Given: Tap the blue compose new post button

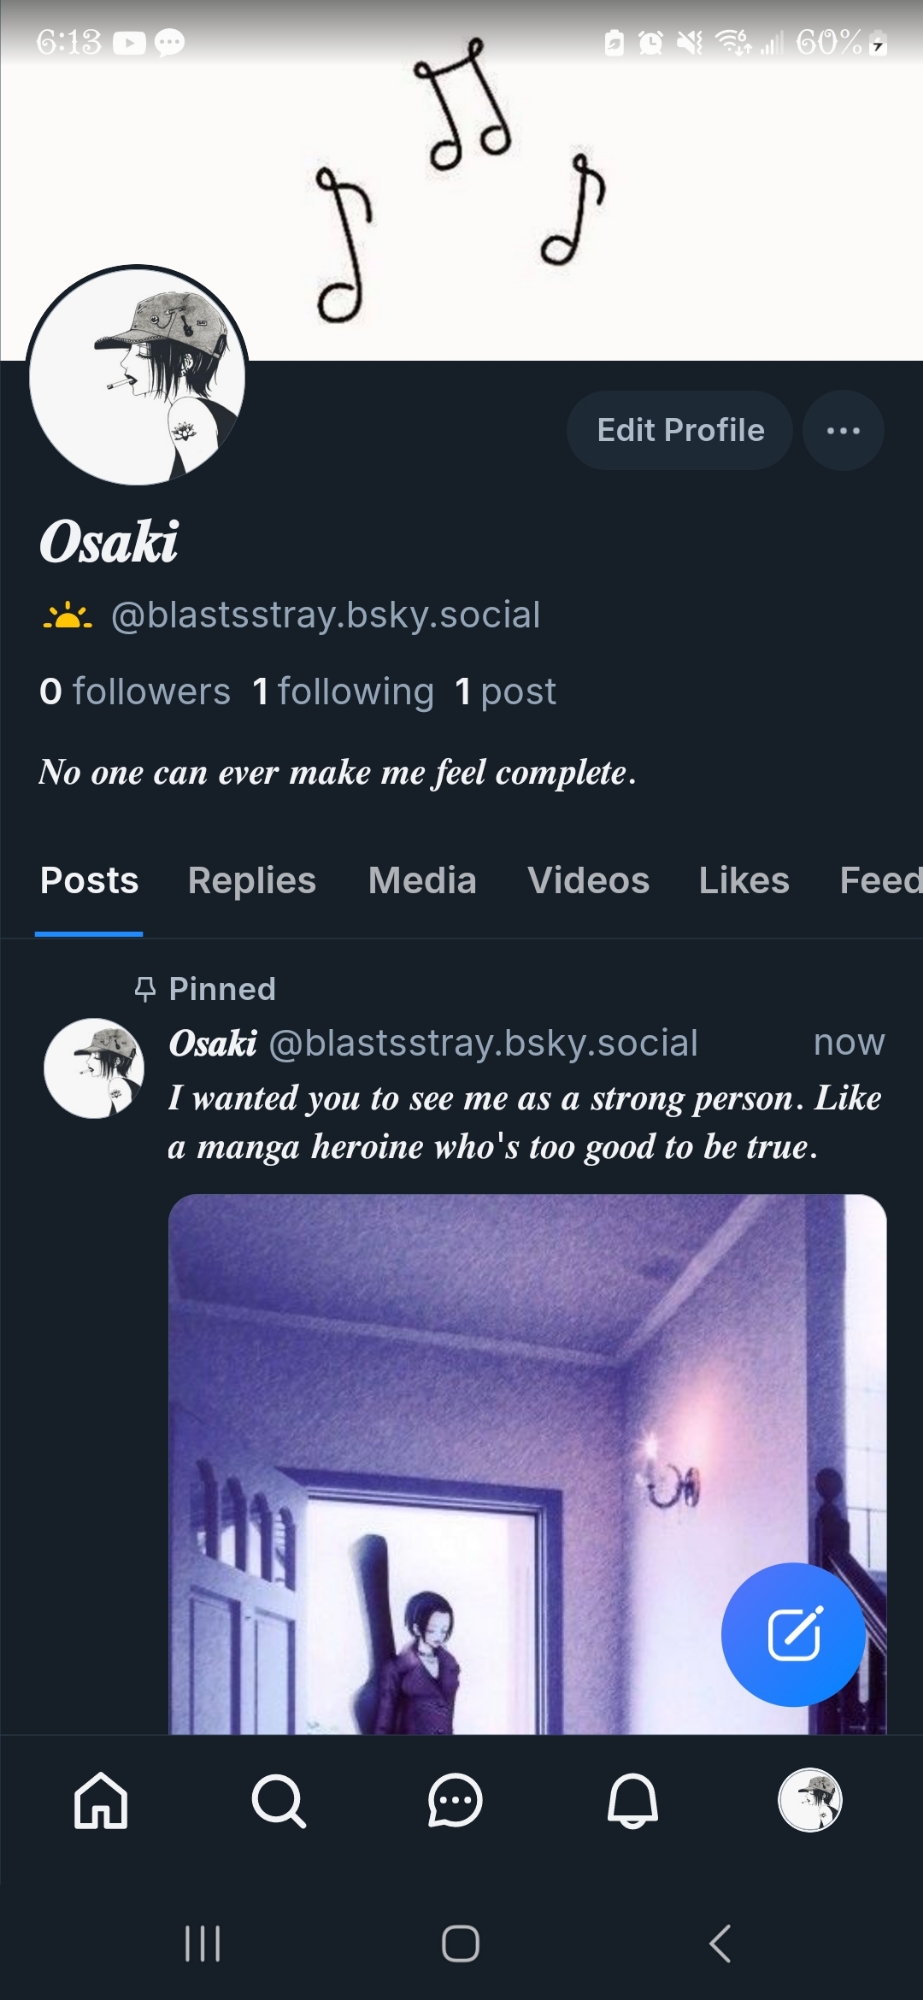Looking at the screenshot, I should tap(793, 1634).
